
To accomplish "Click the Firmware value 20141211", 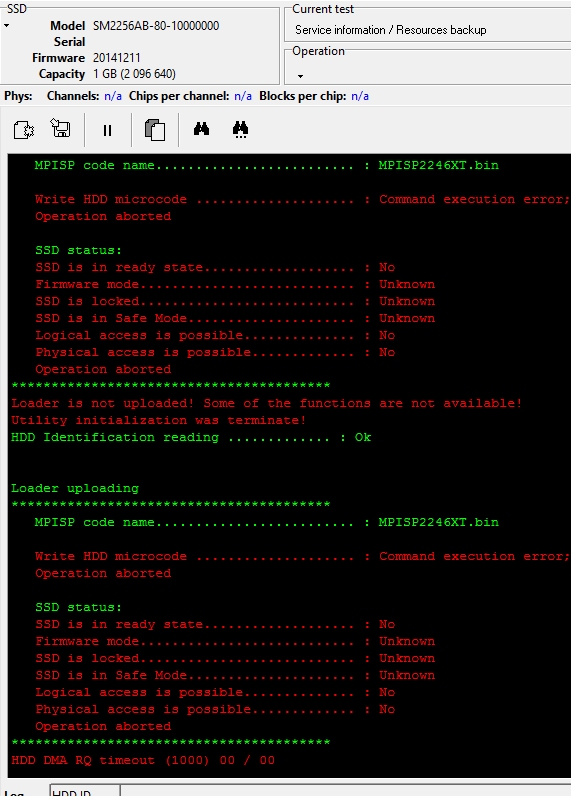I will [117, 58].
